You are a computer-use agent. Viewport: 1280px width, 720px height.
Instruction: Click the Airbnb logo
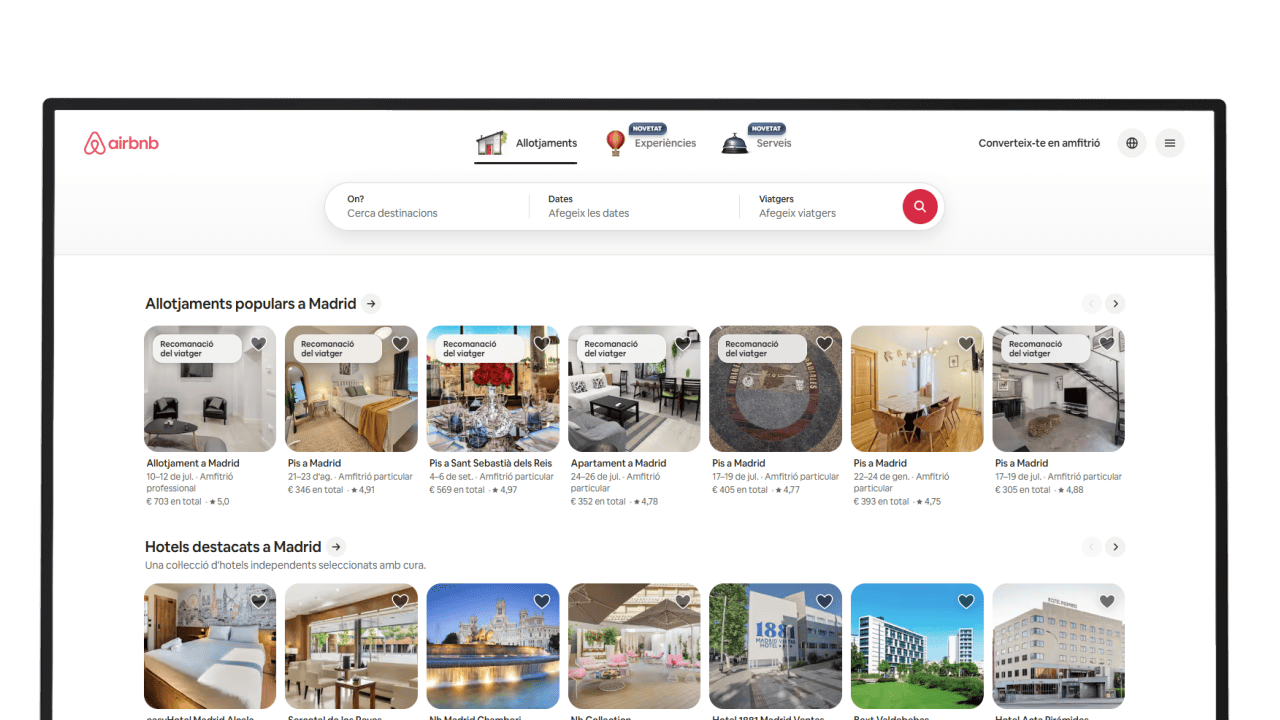(121, 143)
